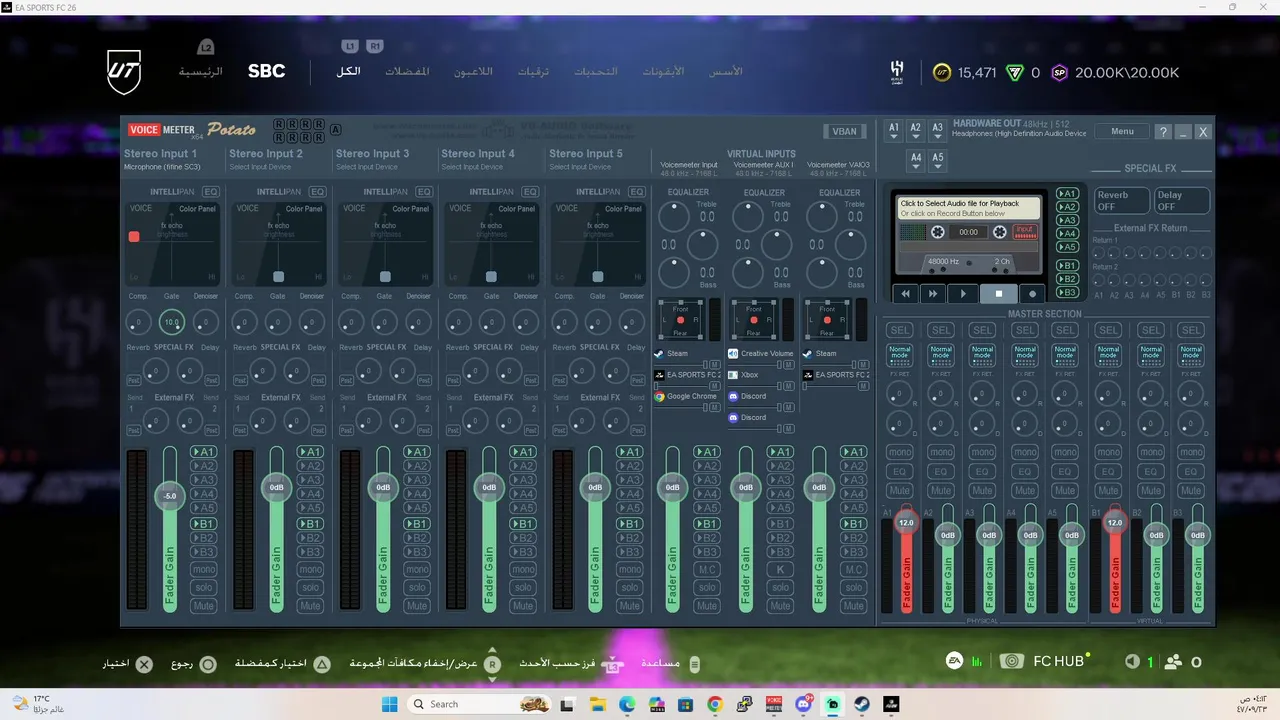This screenshot has height=720, width=1280.
Task: Toggle Reverb OFF in Special FX
Action: [x=1120, y=200]
